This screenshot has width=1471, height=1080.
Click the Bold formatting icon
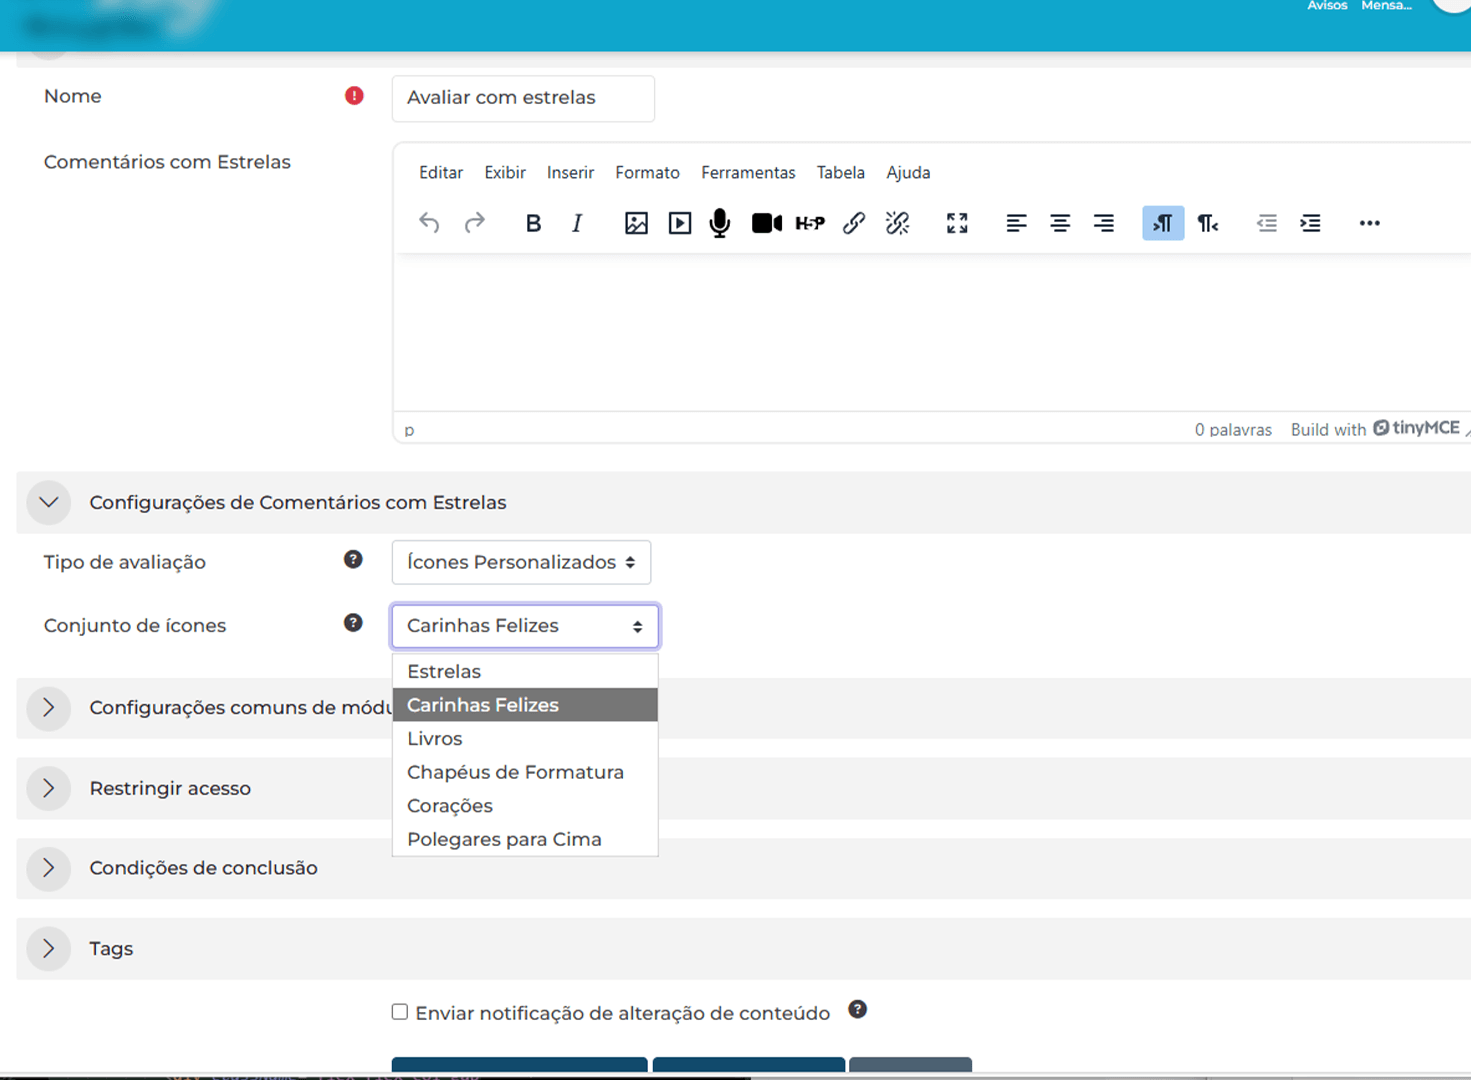click(533, 223)
